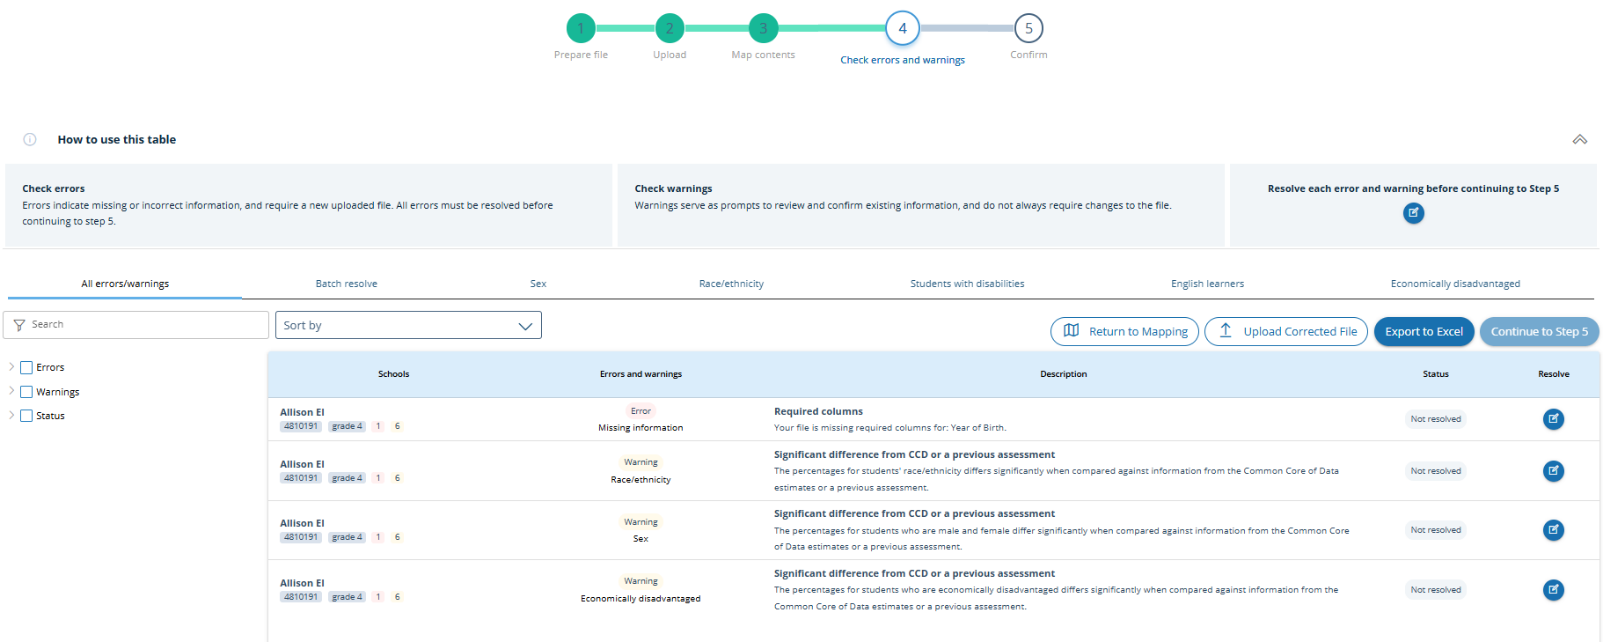Click the step 1 Prepare file circle
This screenshot has width=1603, height=642.
coord(580,29)
